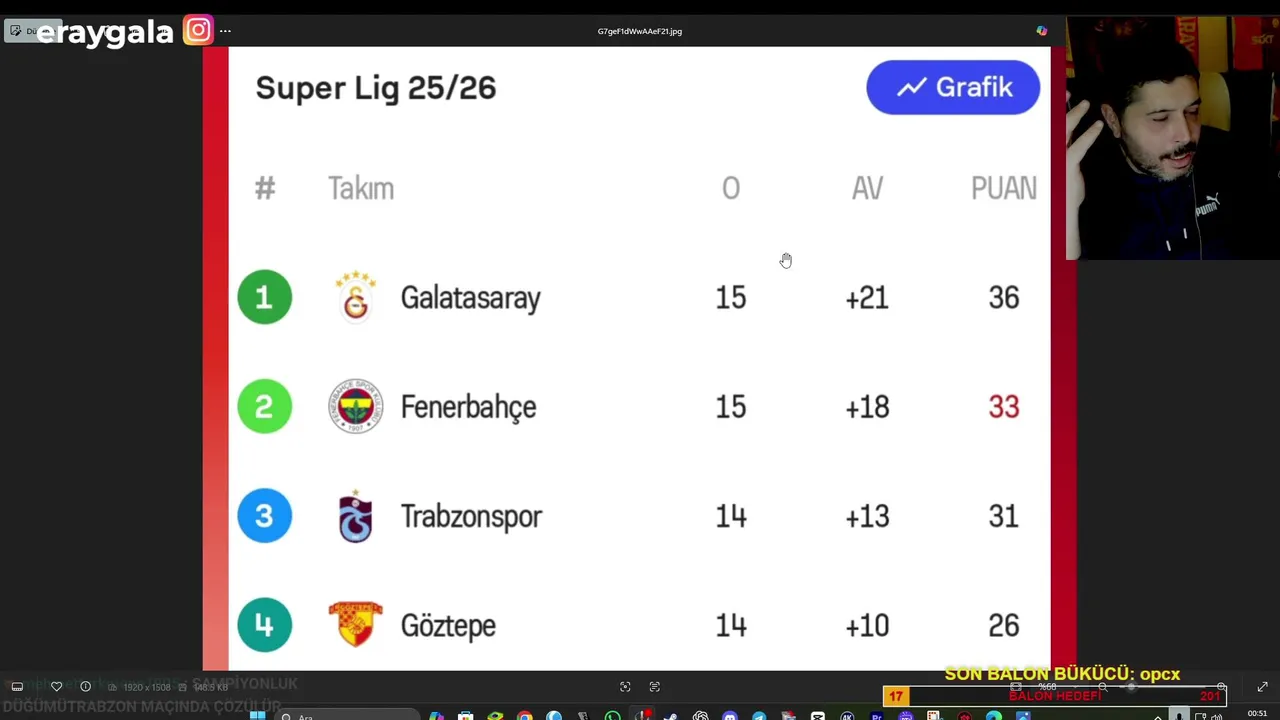Open the %68 zoom level dropdown
Viewport: 1280px width, 720px height.
(x=1048, y=687)
